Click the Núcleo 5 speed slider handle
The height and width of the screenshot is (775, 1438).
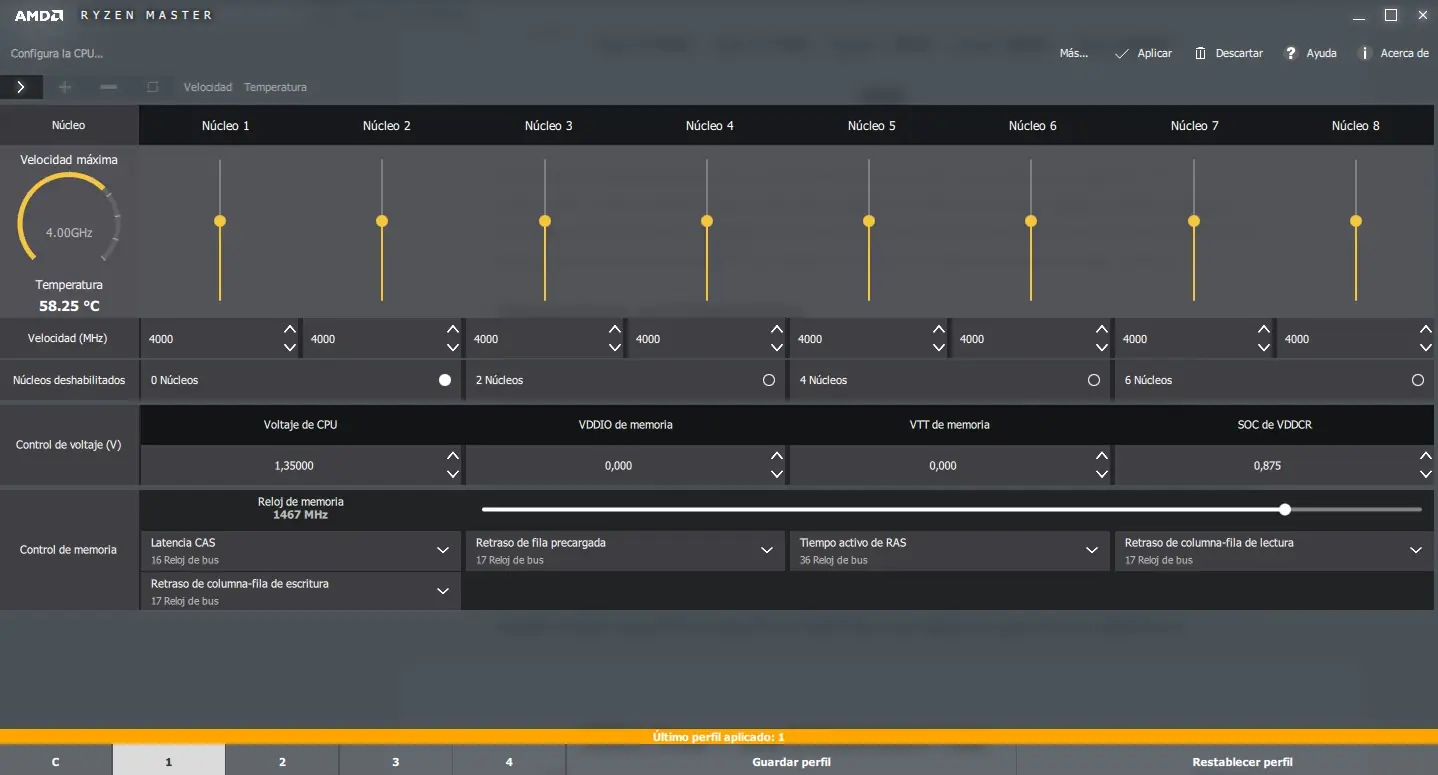[x=869, y=221]
